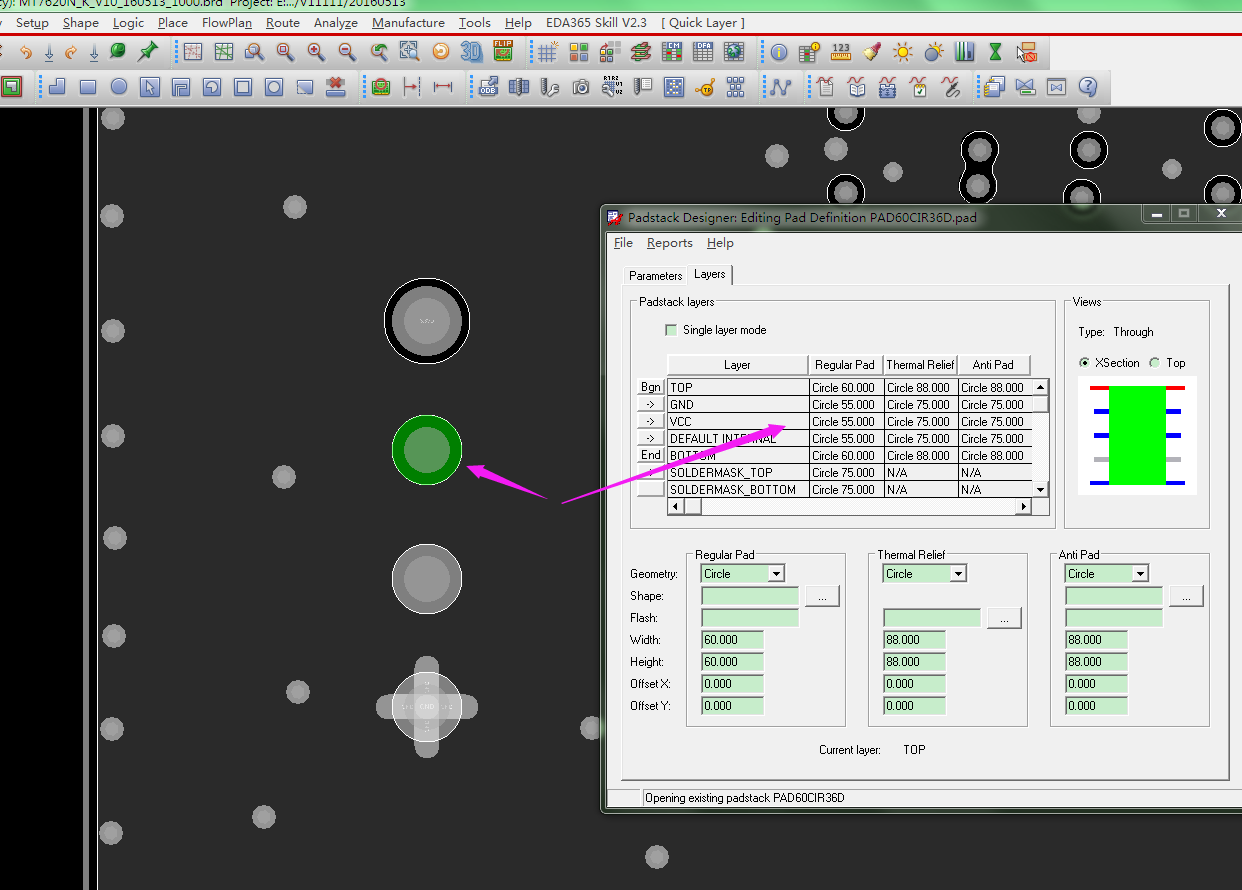Click browse button next to Regular Pad Shape
The height and width of the screenshot is (890, 1242).
coord(822,596)
